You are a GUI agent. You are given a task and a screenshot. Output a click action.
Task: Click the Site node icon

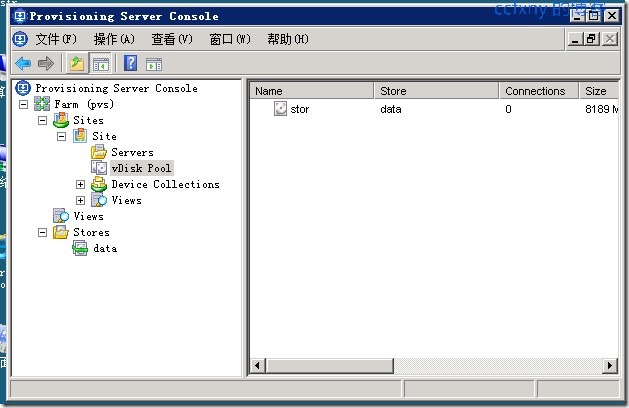pyautogui.click(x=80, y=136)
